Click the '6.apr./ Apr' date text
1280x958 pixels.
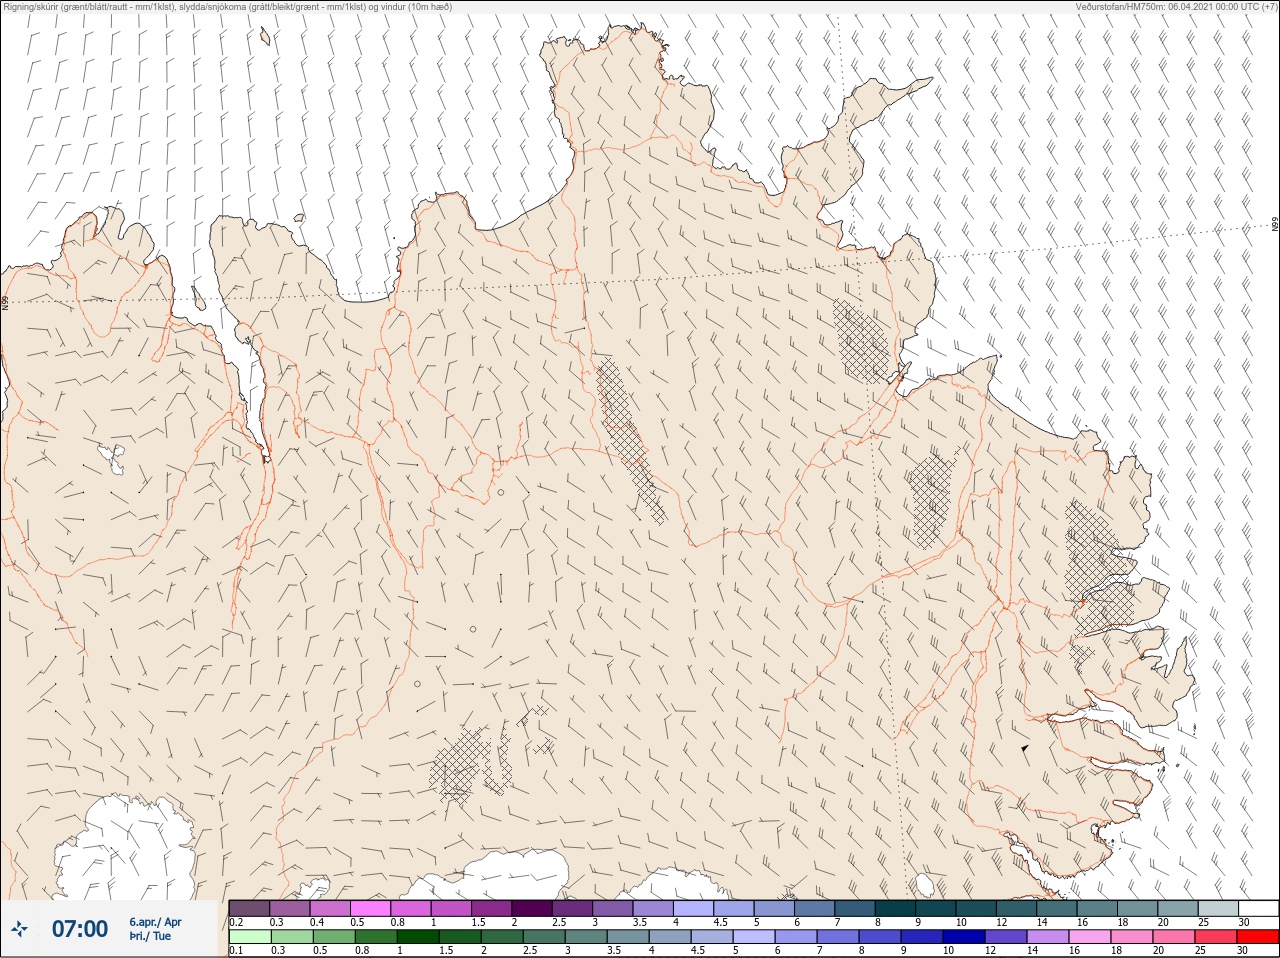tap(155, 922)
